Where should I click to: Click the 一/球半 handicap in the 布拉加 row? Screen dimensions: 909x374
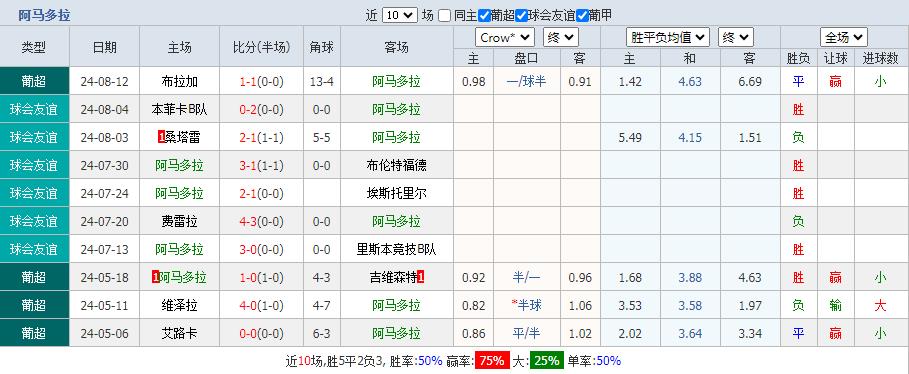pyautogui.click(x=526, y=82)
